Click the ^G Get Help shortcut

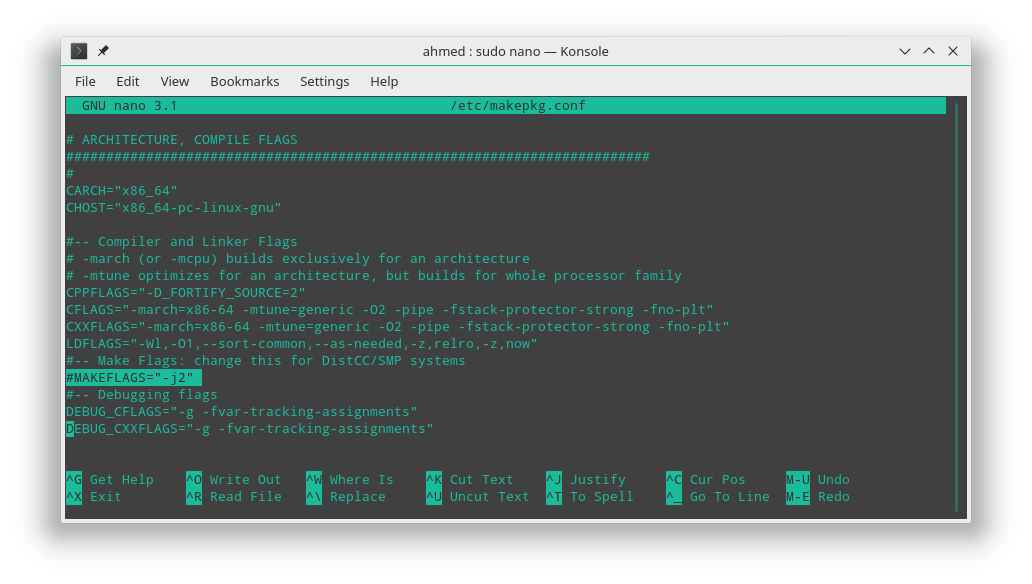click(x=110, y=480)
